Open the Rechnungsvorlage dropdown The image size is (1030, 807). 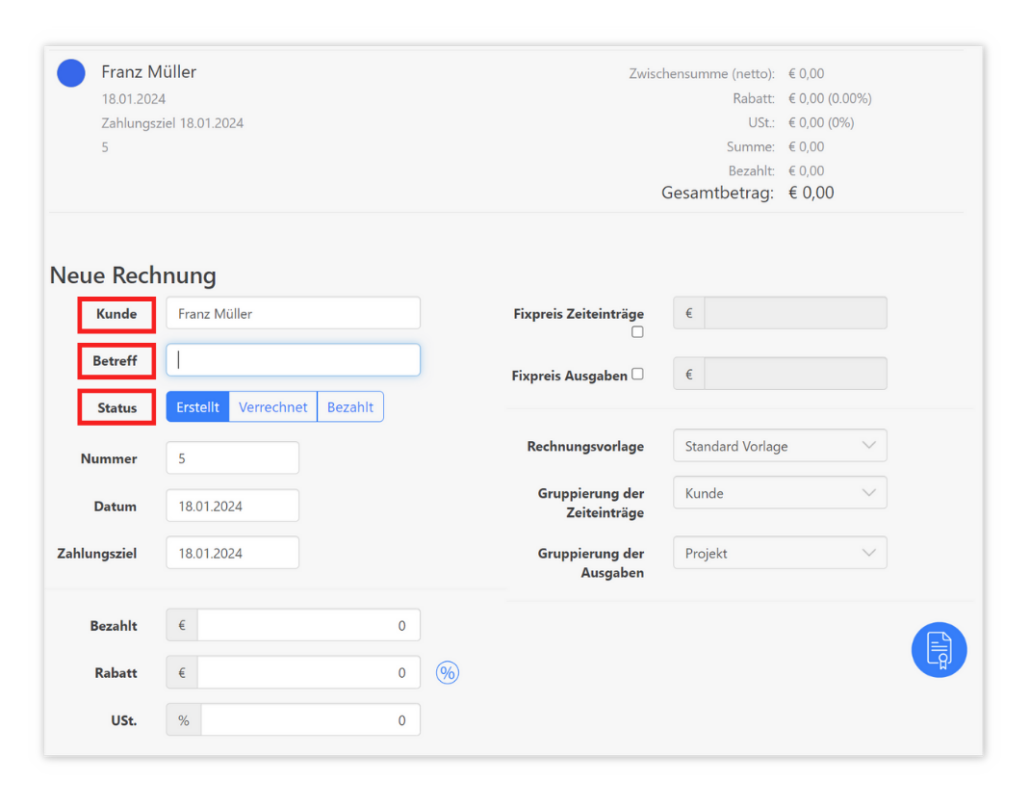coord(779,446)
